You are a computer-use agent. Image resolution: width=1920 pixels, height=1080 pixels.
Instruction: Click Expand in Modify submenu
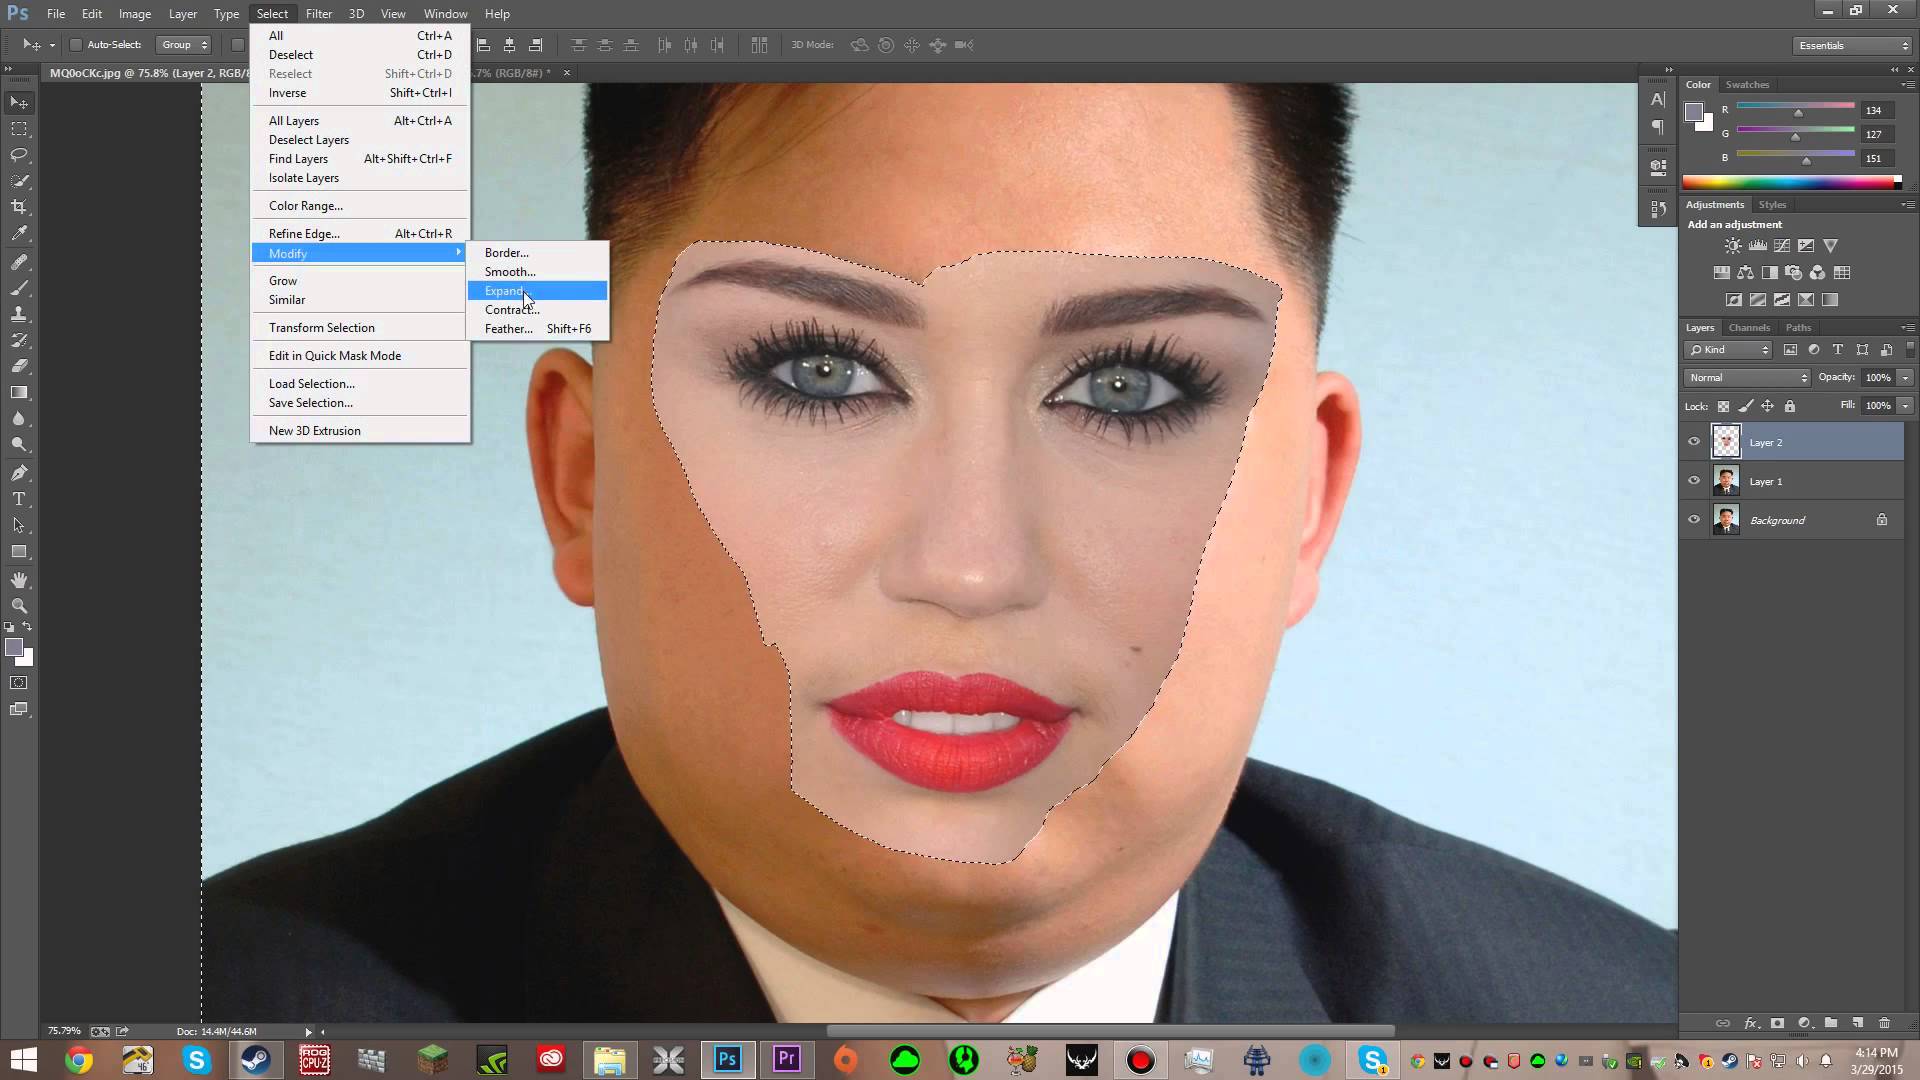[x=538, y=291]
